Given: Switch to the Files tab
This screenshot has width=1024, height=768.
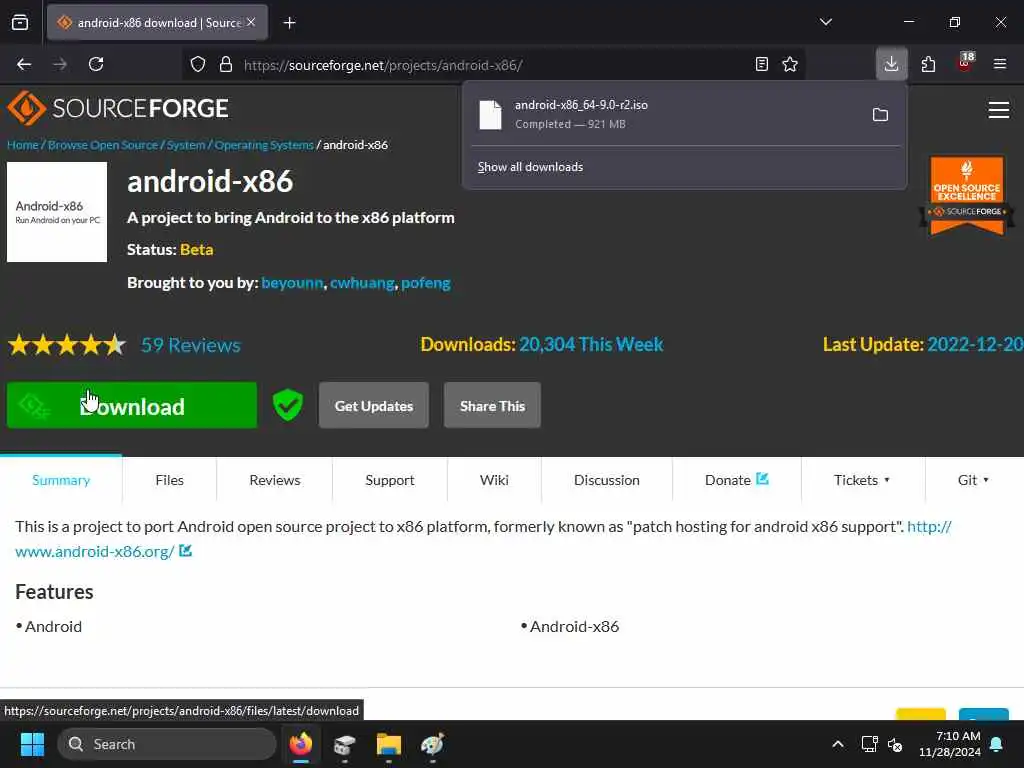Looking at the screenshot, I should click(169, 480).
